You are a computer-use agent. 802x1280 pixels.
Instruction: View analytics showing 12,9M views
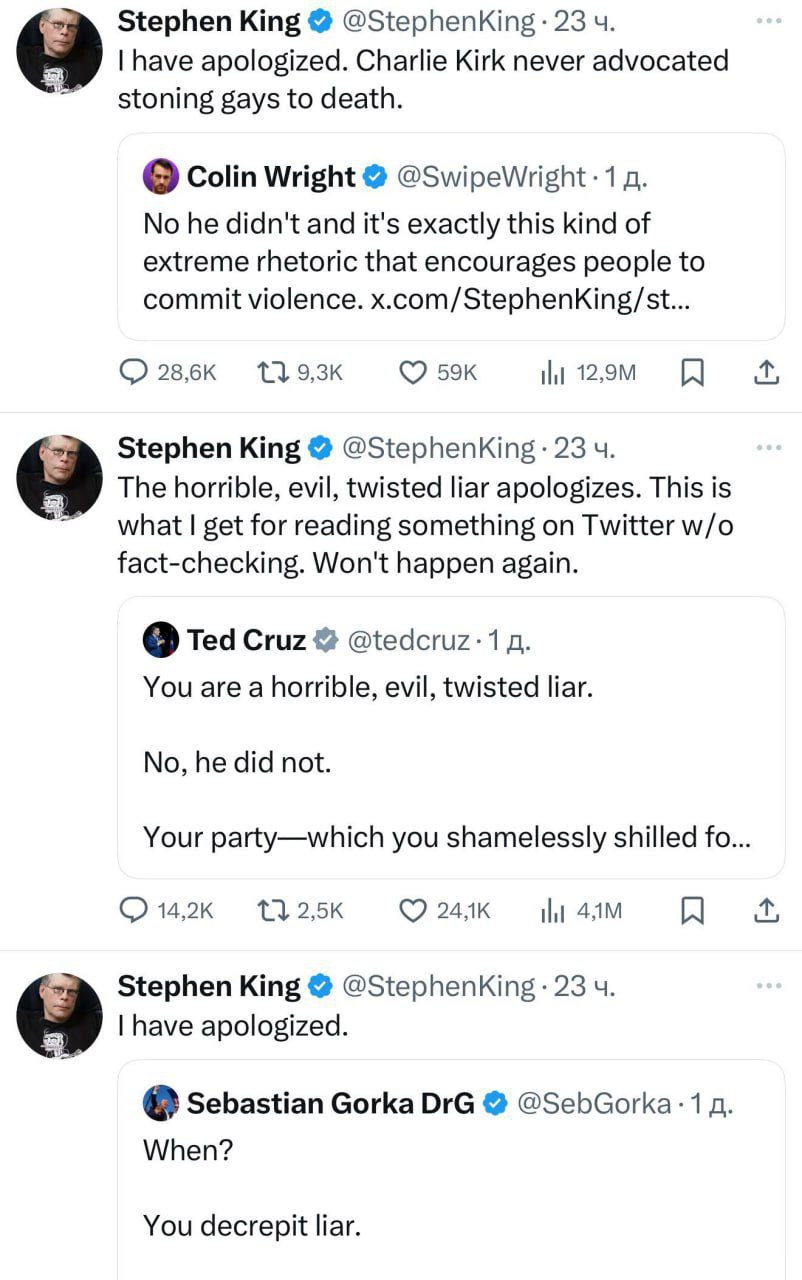(x=553, y=373)
